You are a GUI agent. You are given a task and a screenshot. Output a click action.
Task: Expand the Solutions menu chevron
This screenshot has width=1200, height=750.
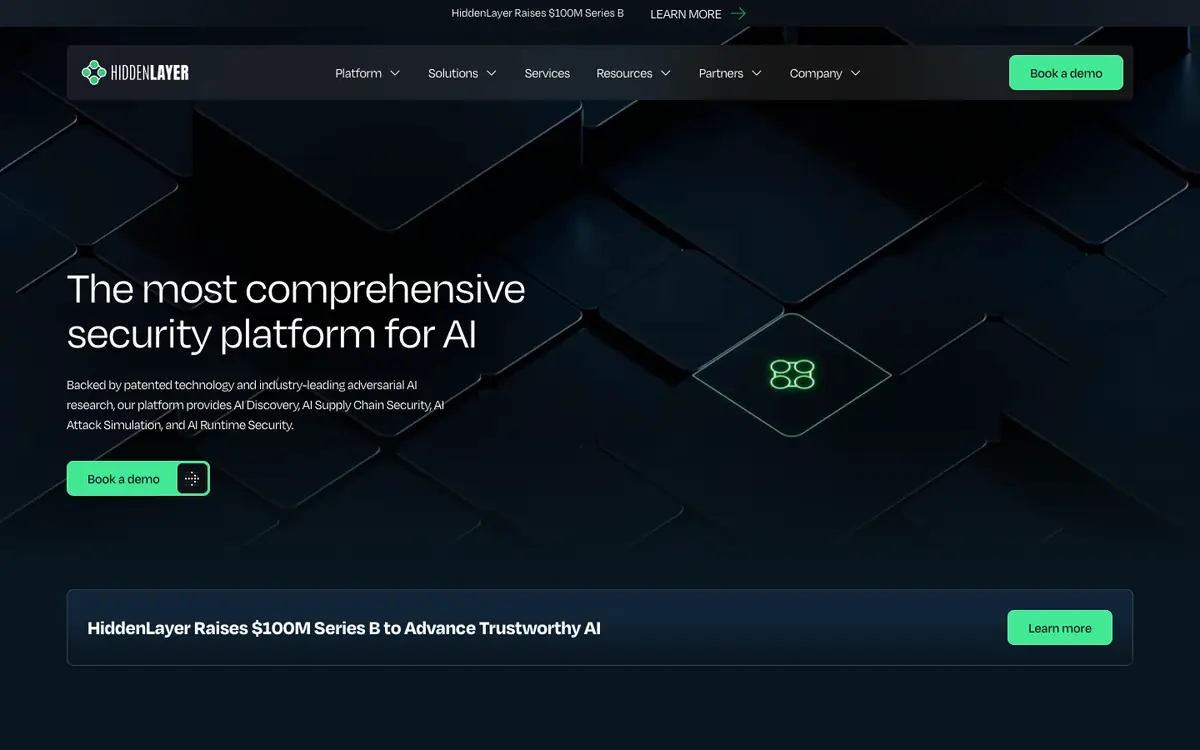click(x=491, y=73)
